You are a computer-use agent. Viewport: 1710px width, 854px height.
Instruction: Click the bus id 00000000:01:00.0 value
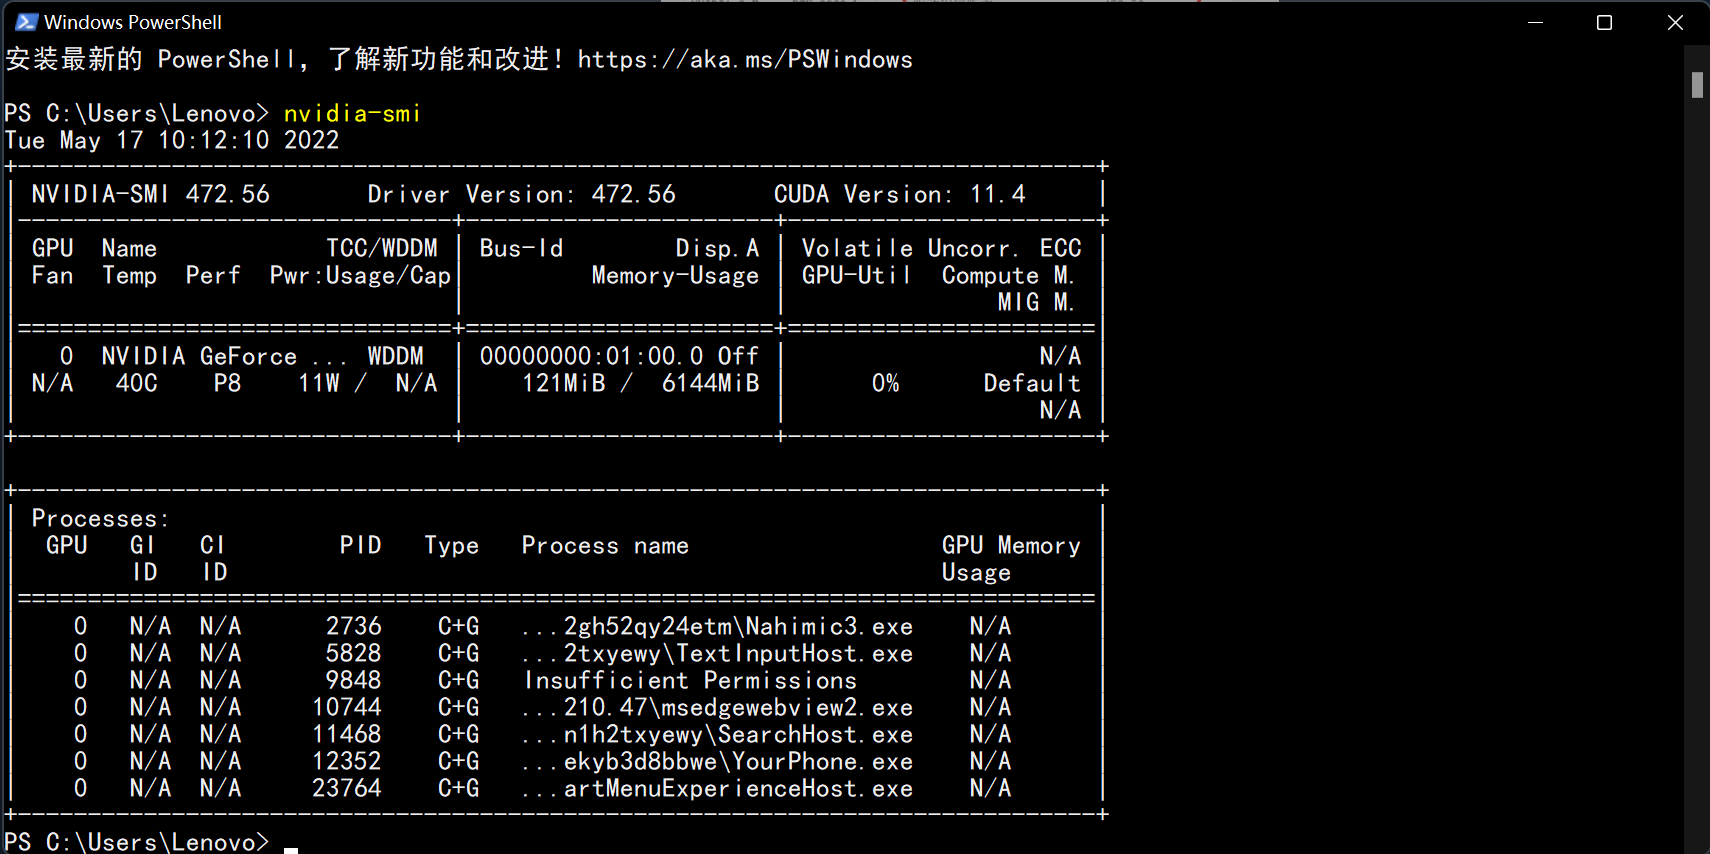coord(591,357)
